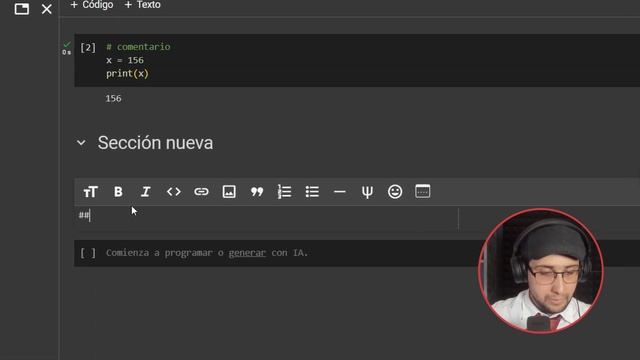
Task: Open the emoji picker
Action: click(x=395, y=192)
